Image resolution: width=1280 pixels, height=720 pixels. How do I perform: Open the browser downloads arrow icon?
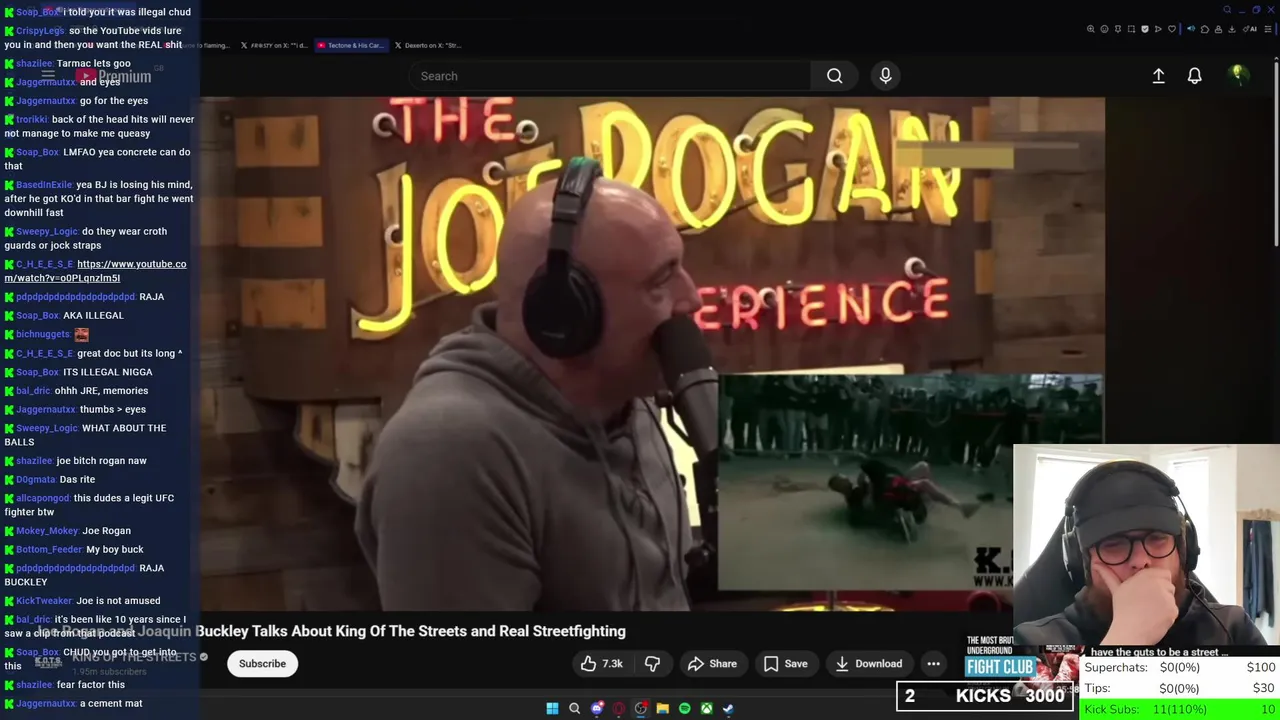pyautogui.click(x=1231, y=29)
